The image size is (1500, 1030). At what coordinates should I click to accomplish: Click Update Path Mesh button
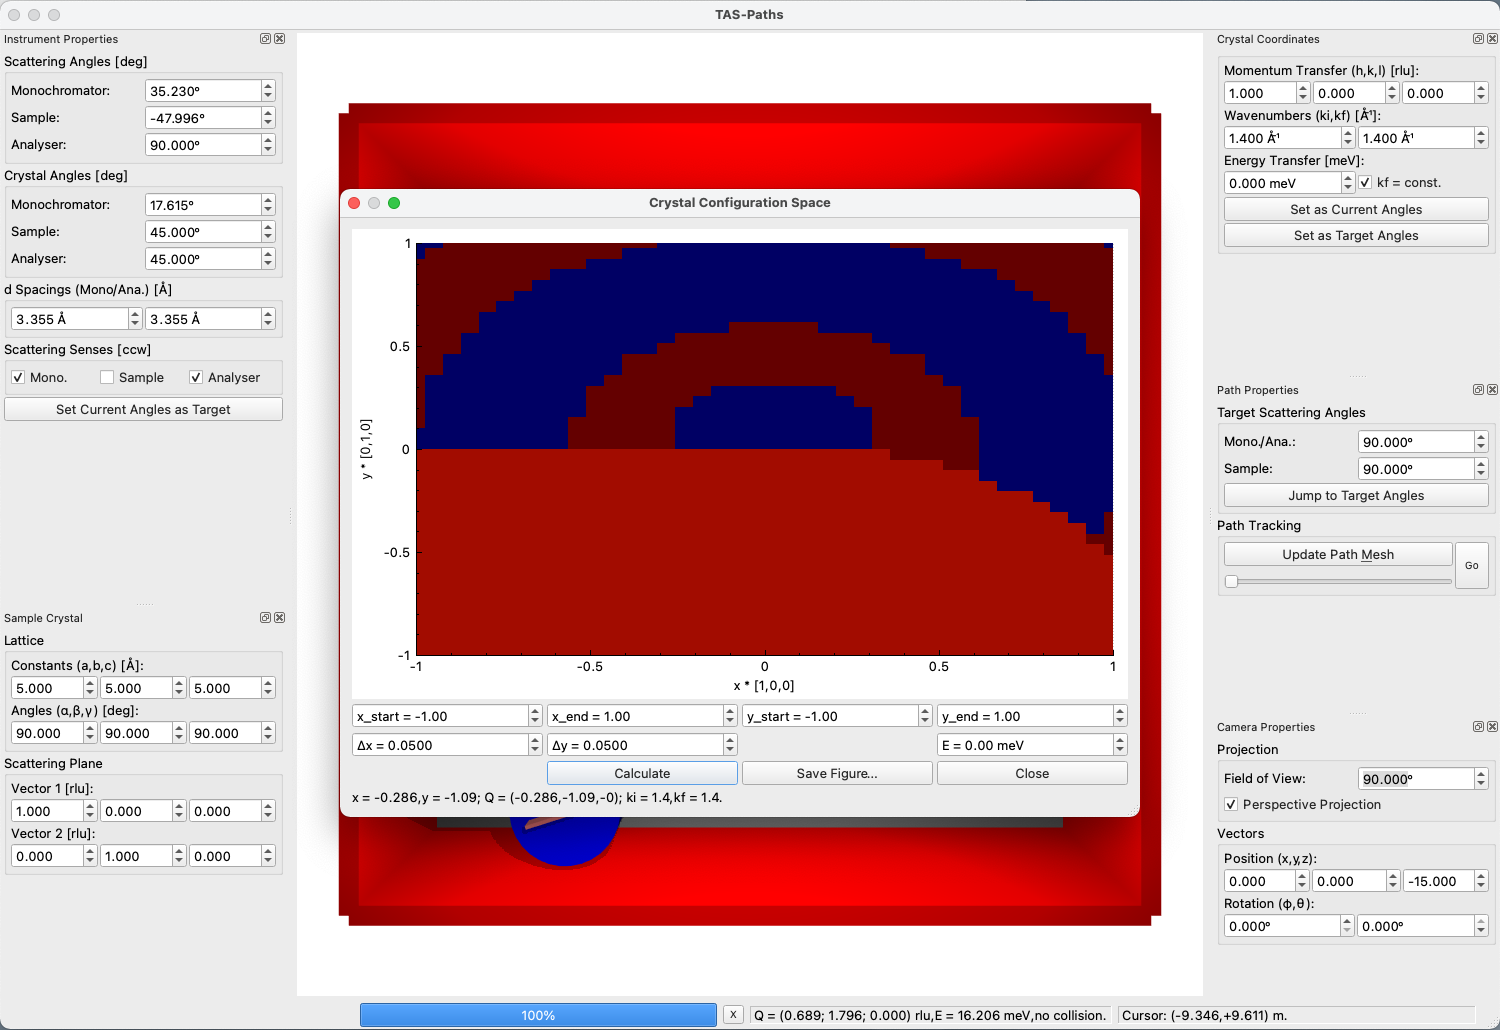(x=1337, y=555)
